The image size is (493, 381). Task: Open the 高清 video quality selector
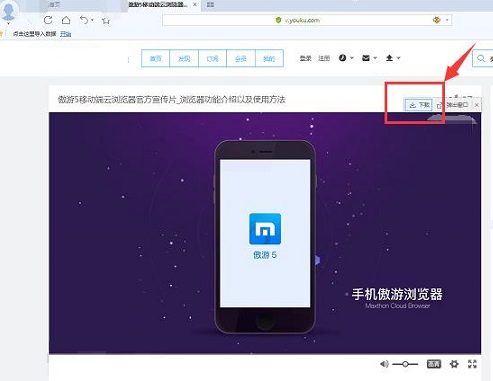pyautogui.click(x=434, y=364)
